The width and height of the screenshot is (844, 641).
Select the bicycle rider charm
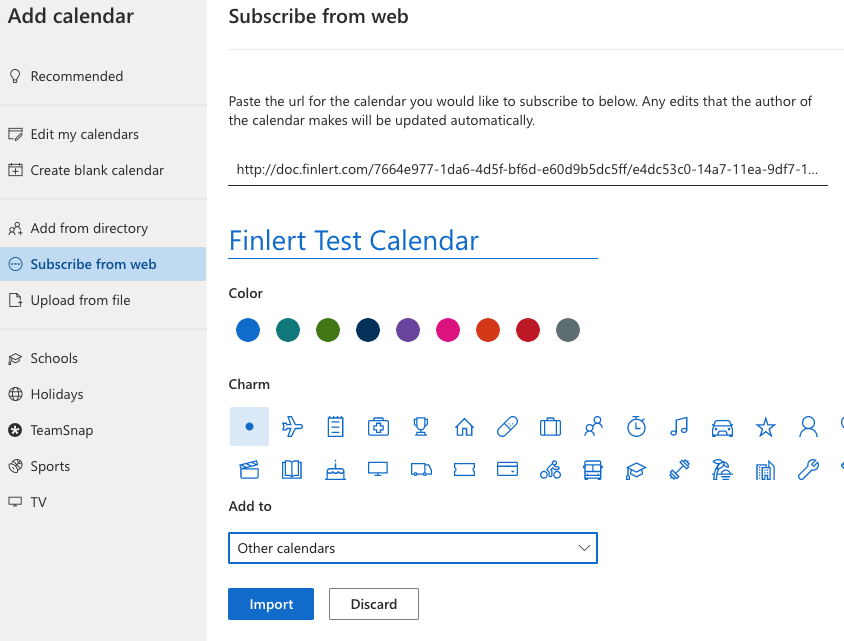(x=550, y=469)
